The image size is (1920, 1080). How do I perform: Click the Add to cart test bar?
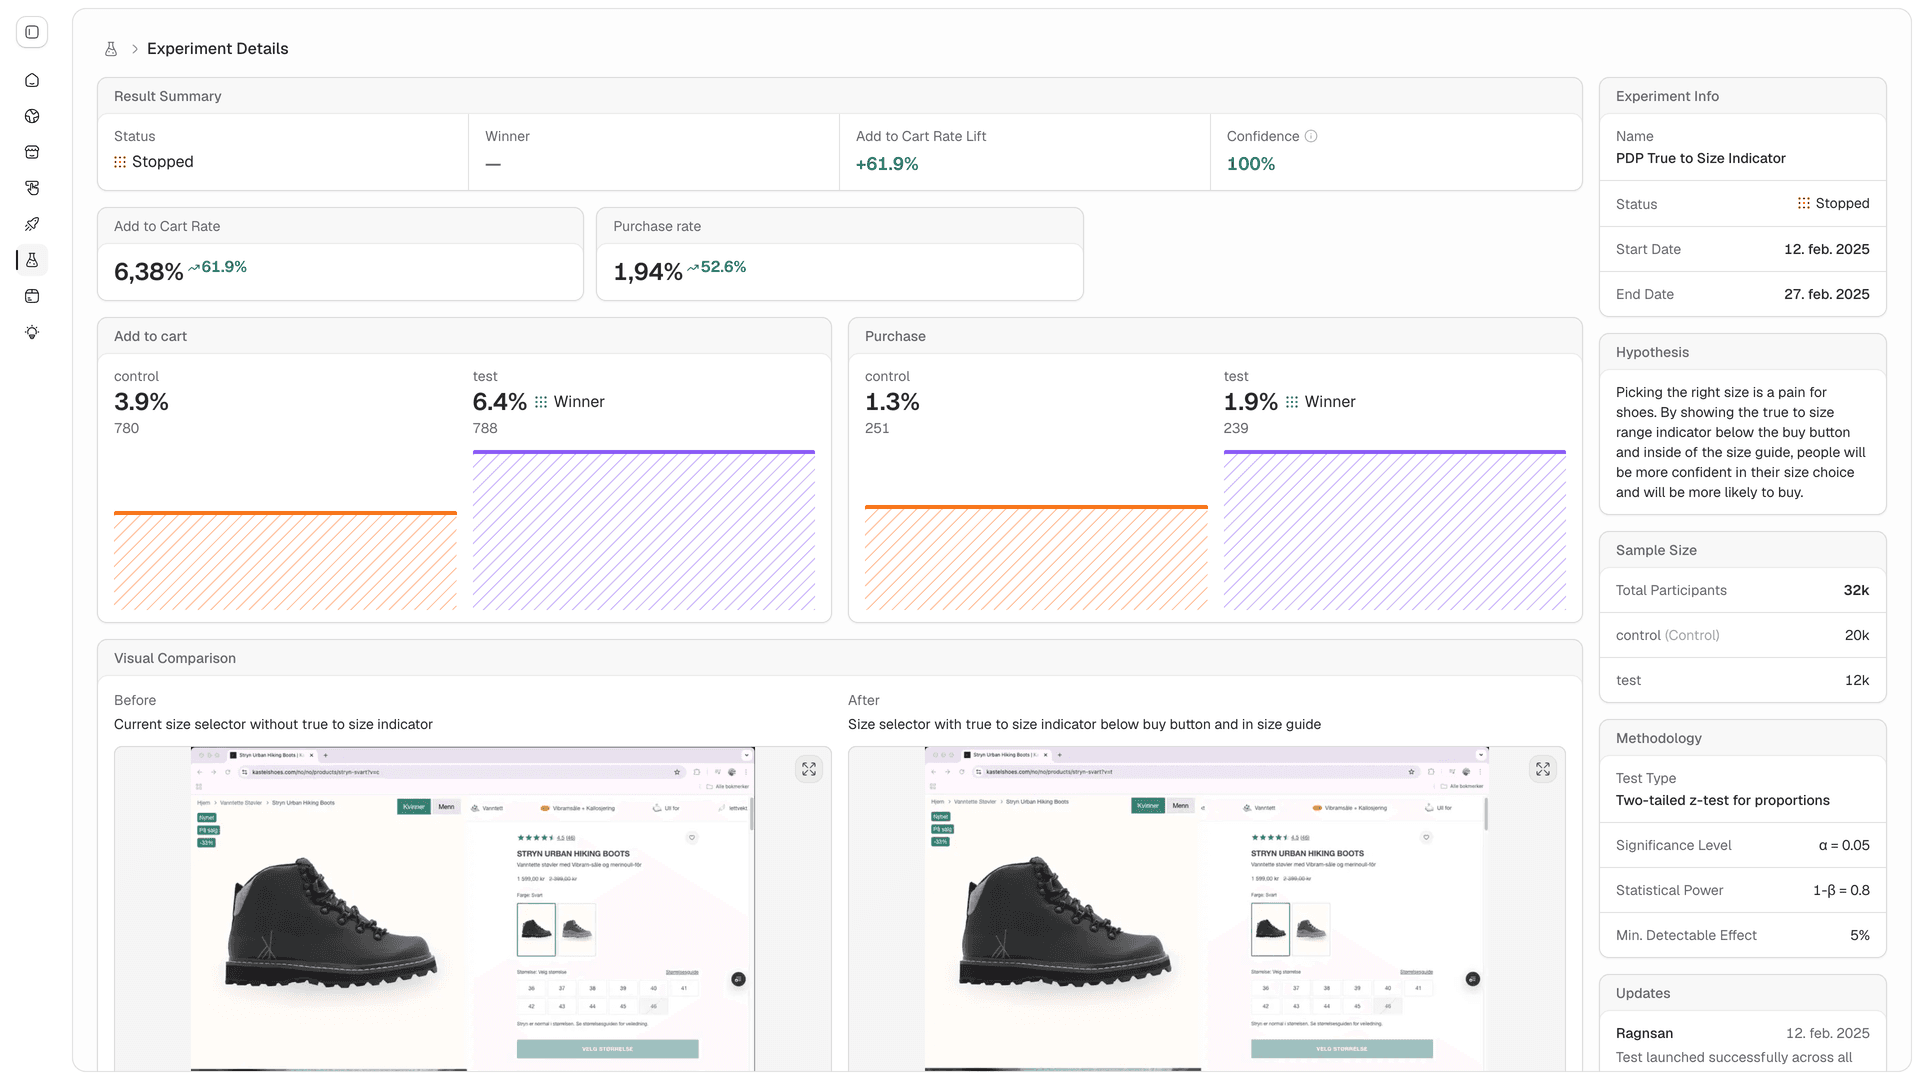pyautogui.click(x=644, y=530)
